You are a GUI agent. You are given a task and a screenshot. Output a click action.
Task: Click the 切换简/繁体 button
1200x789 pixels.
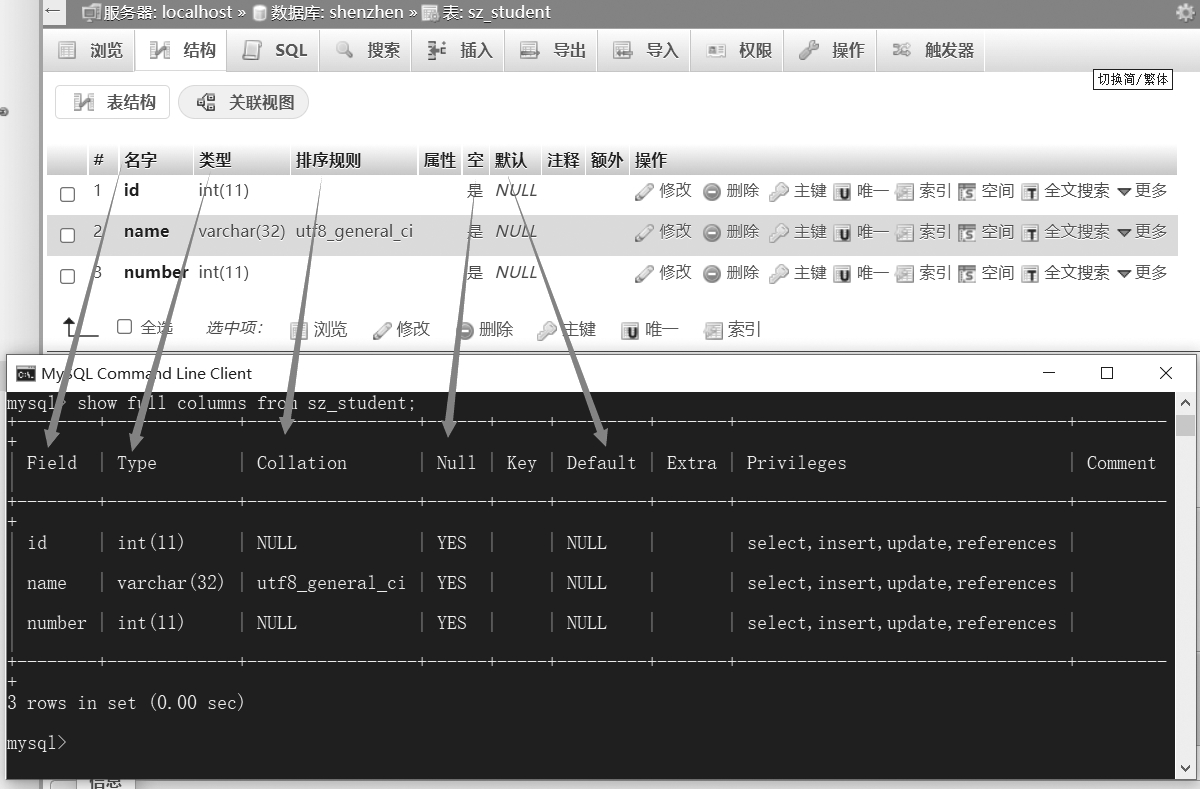(1132, 79)
